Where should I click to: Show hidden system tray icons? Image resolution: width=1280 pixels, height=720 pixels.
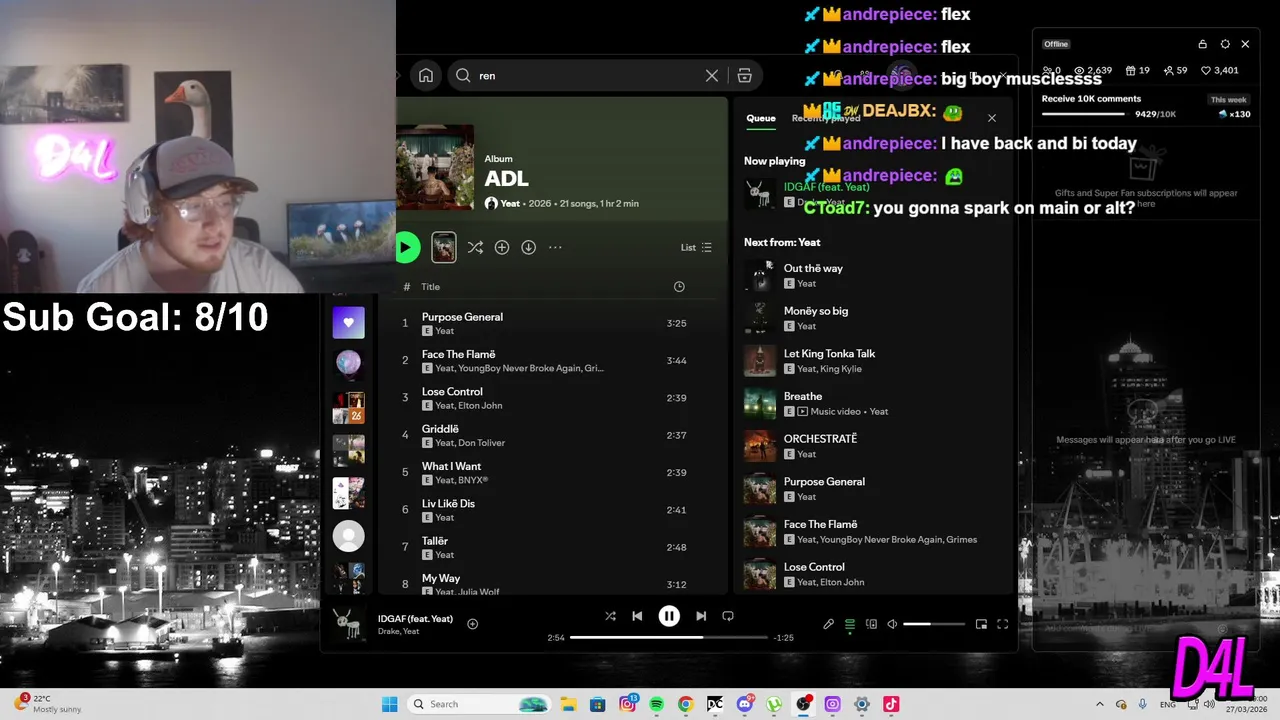point(1100,704)
